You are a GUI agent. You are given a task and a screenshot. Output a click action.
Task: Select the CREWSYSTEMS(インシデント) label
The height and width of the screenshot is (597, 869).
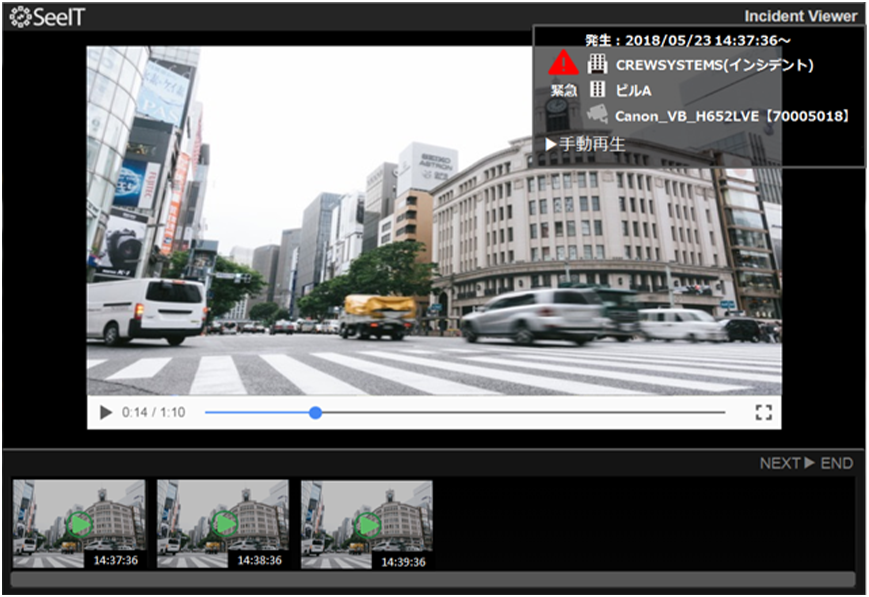(x=714, y=65)
